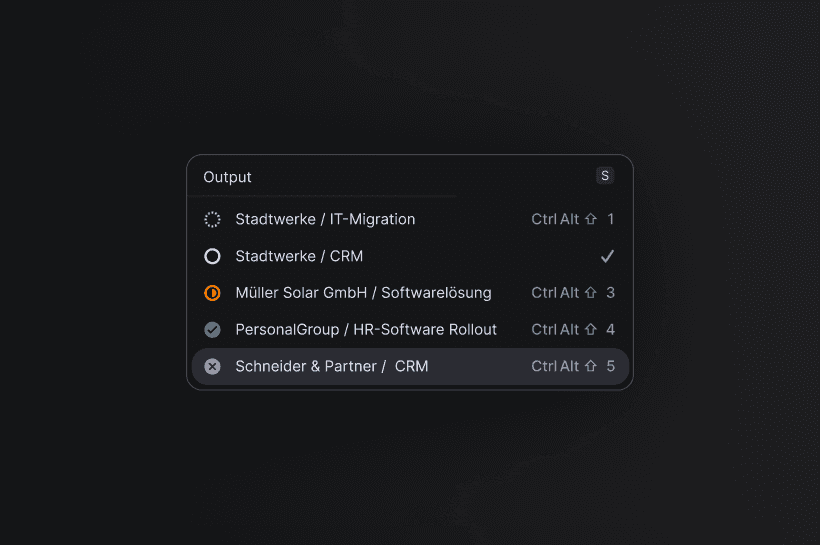Click Ctrl Alt 3 shortcut label
The image size is (820, 545).
pos(572,293)
